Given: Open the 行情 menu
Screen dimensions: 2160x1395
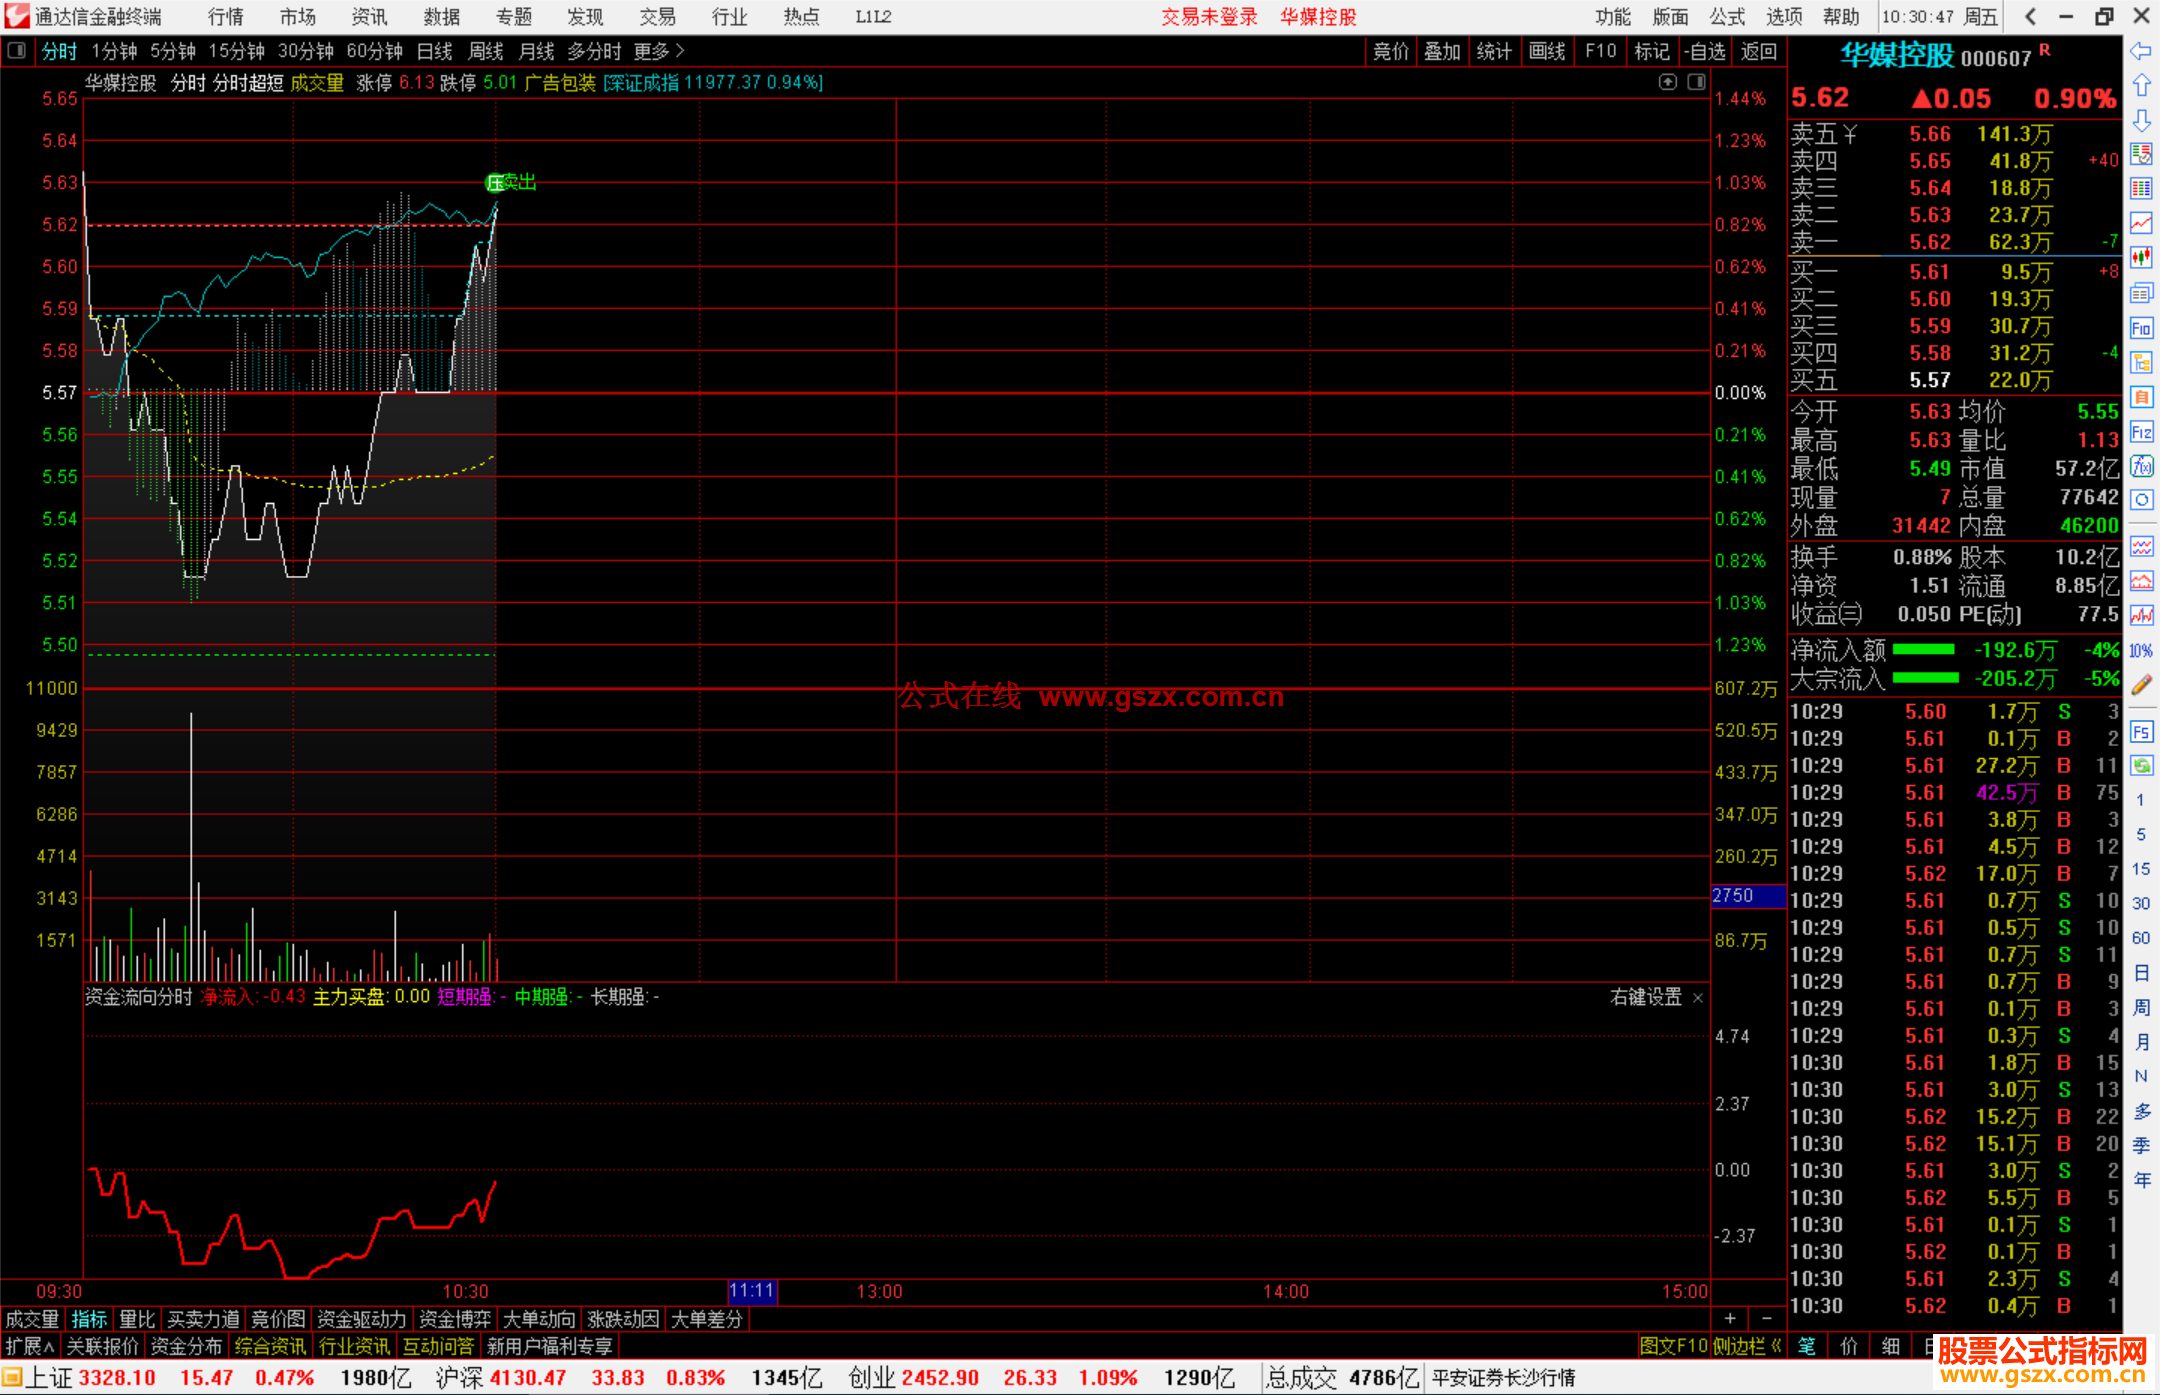Looking at the screenshot, I should [225, 17].
